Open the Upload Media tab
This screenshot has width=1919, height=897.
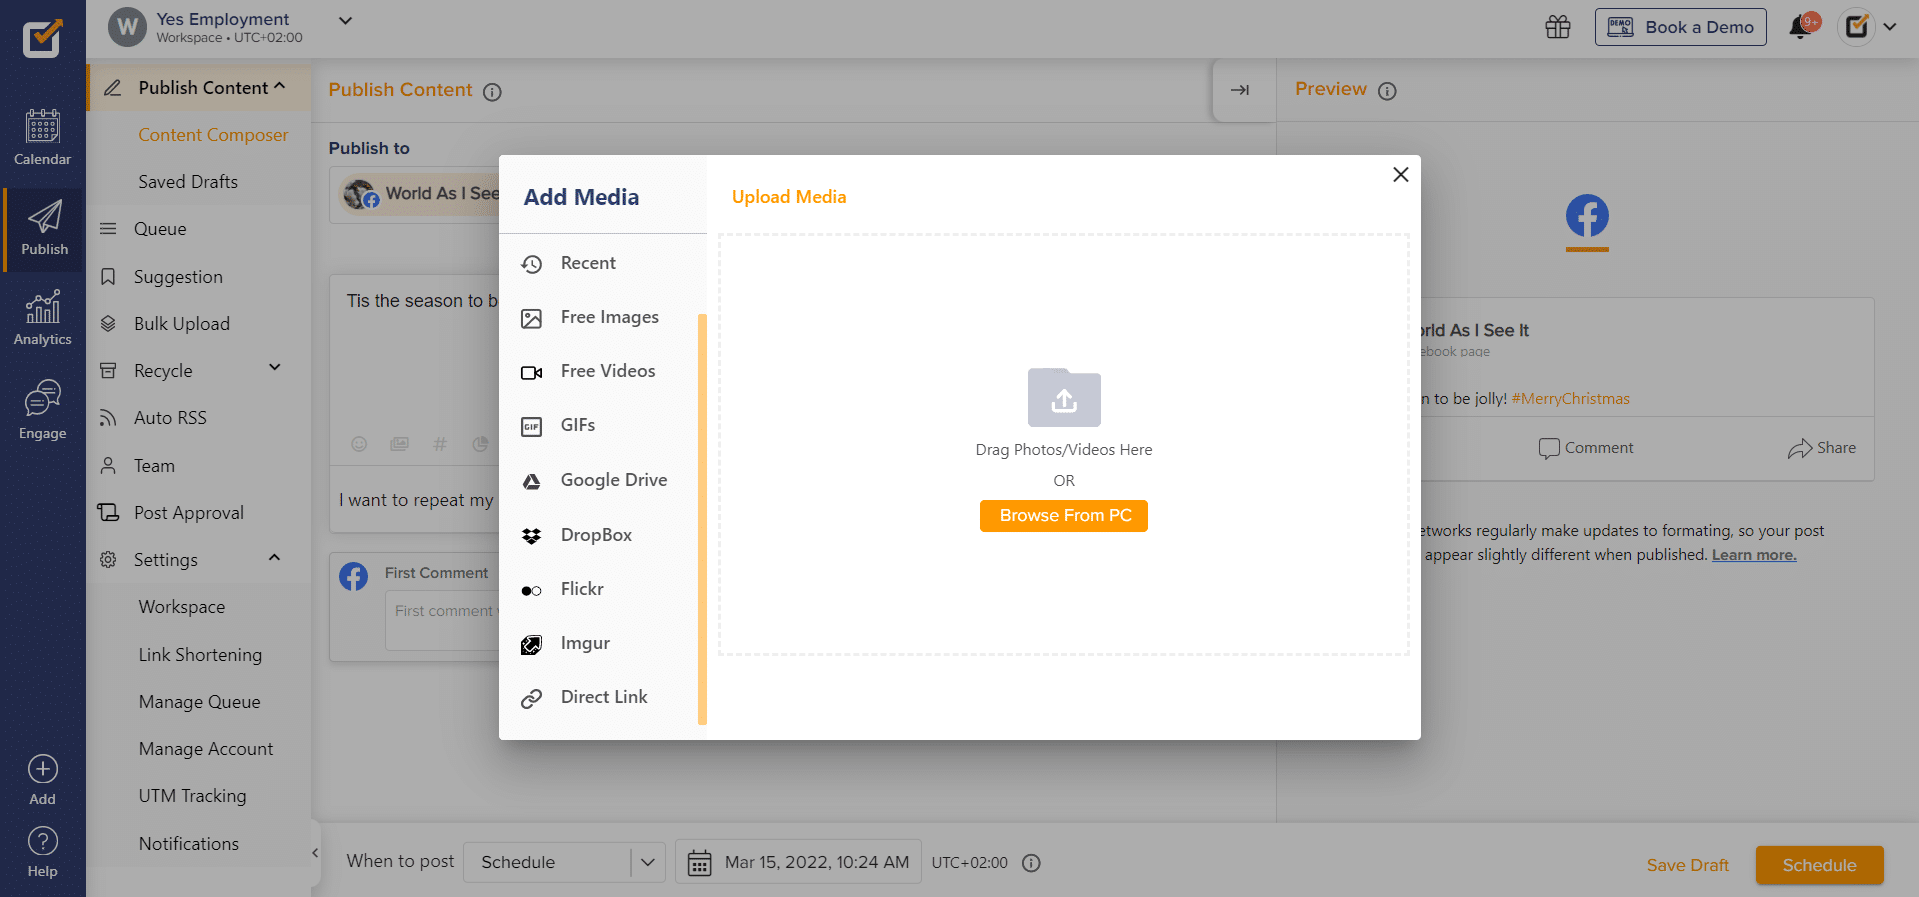pos(789,197)
